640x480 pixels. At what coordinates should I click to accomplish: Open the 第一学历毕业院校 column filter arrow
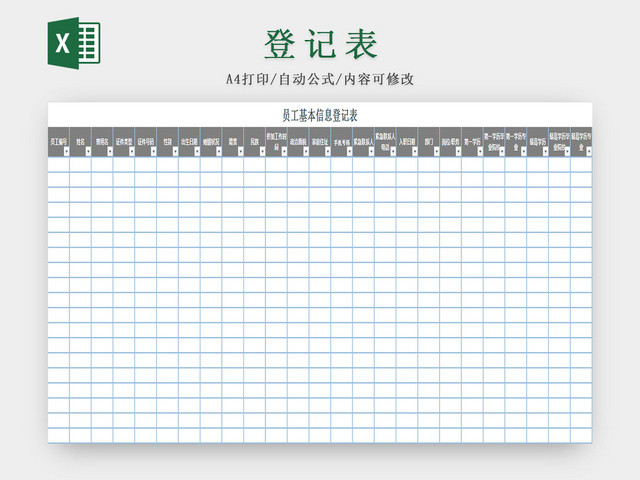(502, 152)
